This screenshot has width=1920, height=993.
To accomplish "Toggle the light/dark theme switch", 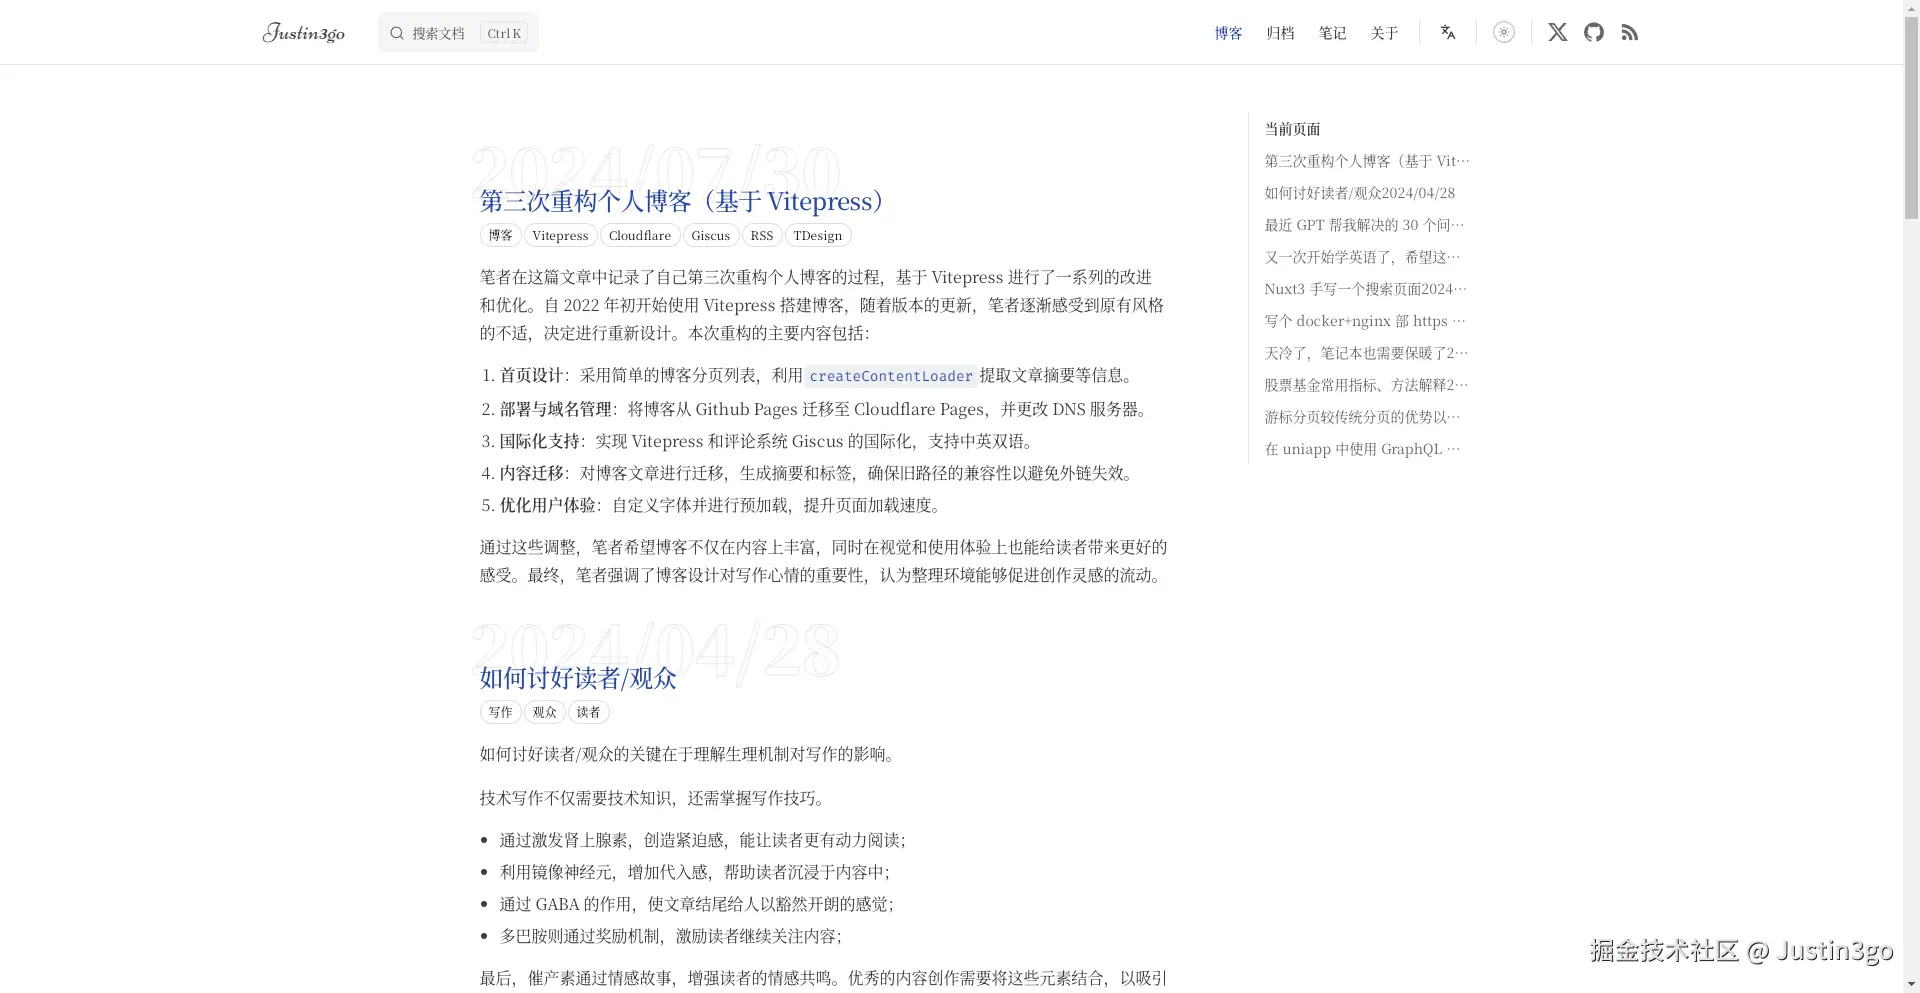I will (1504, 32).
